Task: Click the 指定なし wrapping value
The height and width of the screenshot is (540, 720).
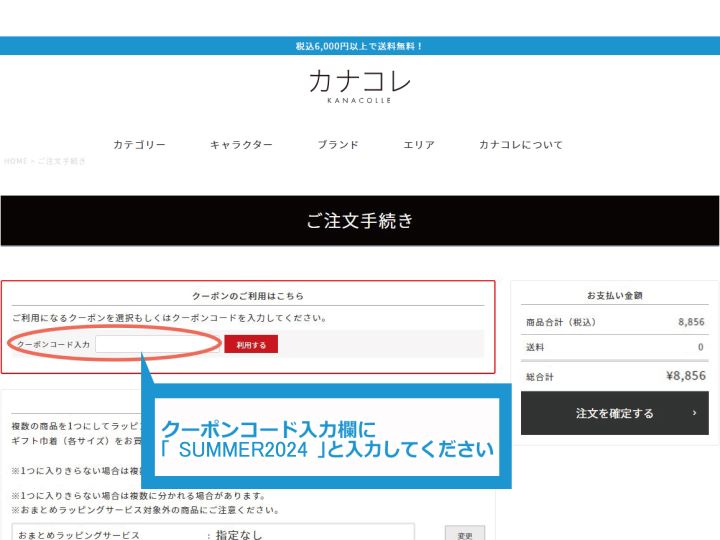Action: click(x=238, y=535)
